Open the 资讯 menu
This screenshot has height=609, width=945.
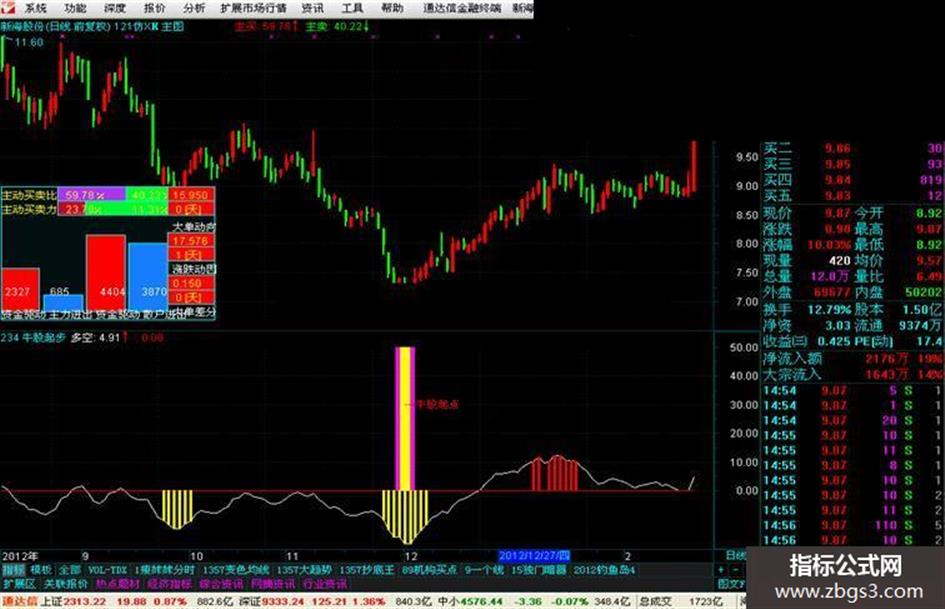[x=312, y=8]
